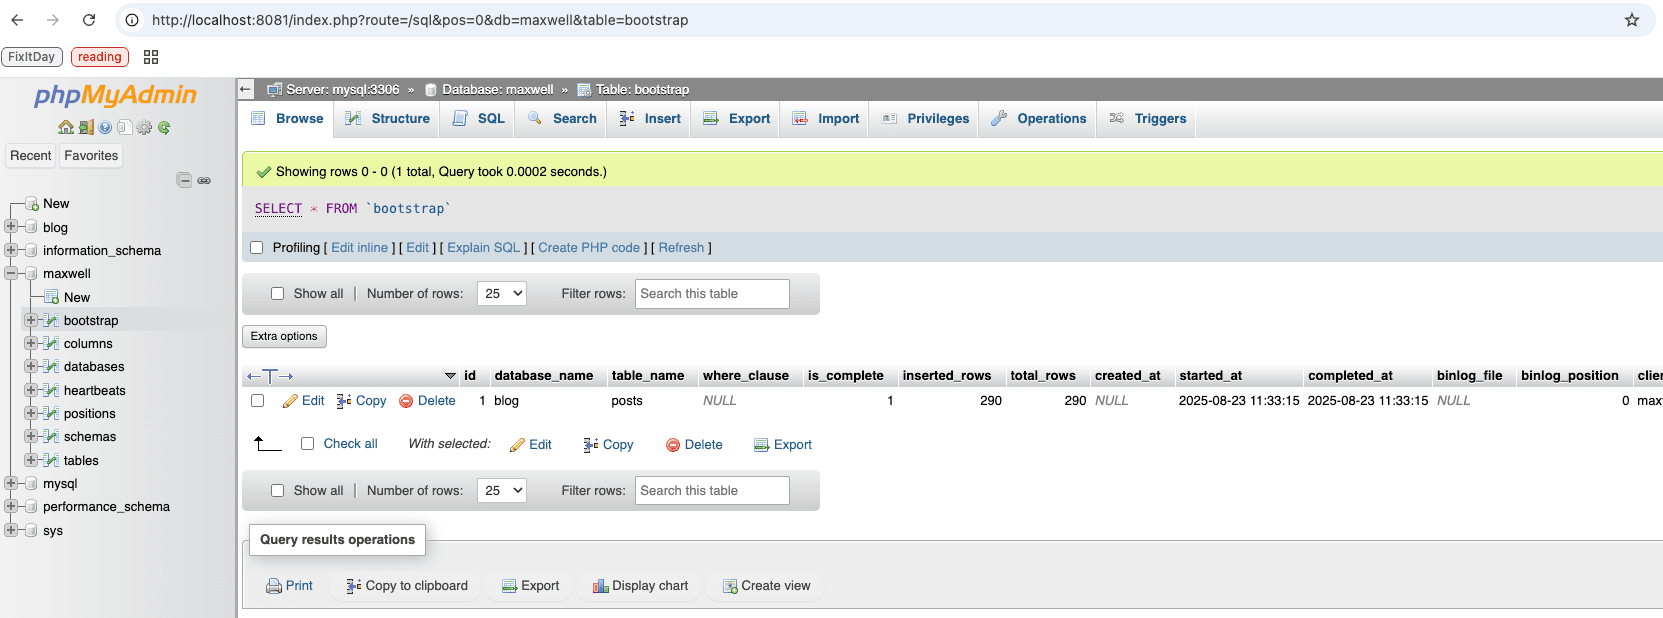
Task: Click the Log out door icon
Action: tap(86, 127)
